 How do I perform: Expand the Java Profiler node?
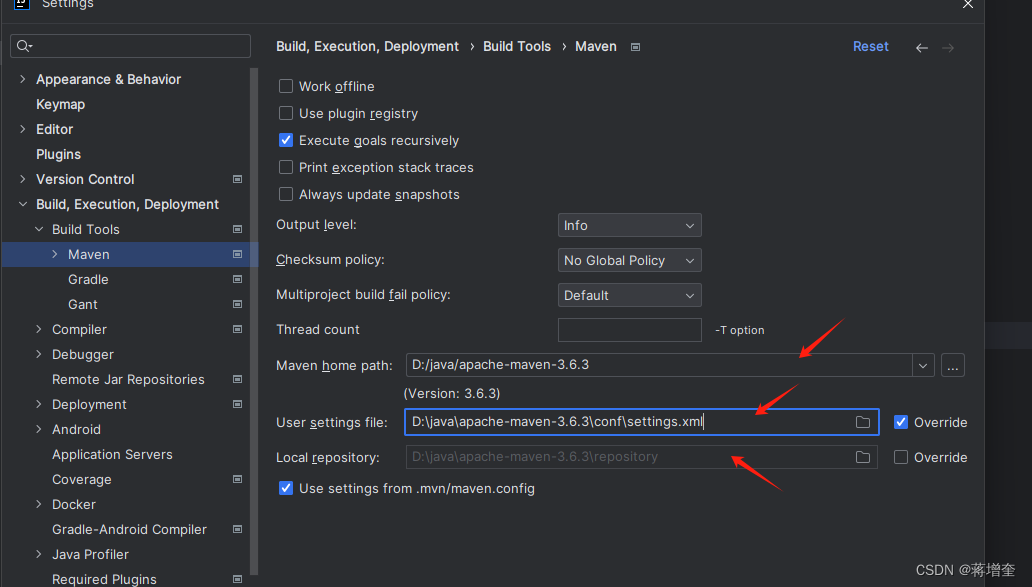pyautogui.click(x=38, y=554)
